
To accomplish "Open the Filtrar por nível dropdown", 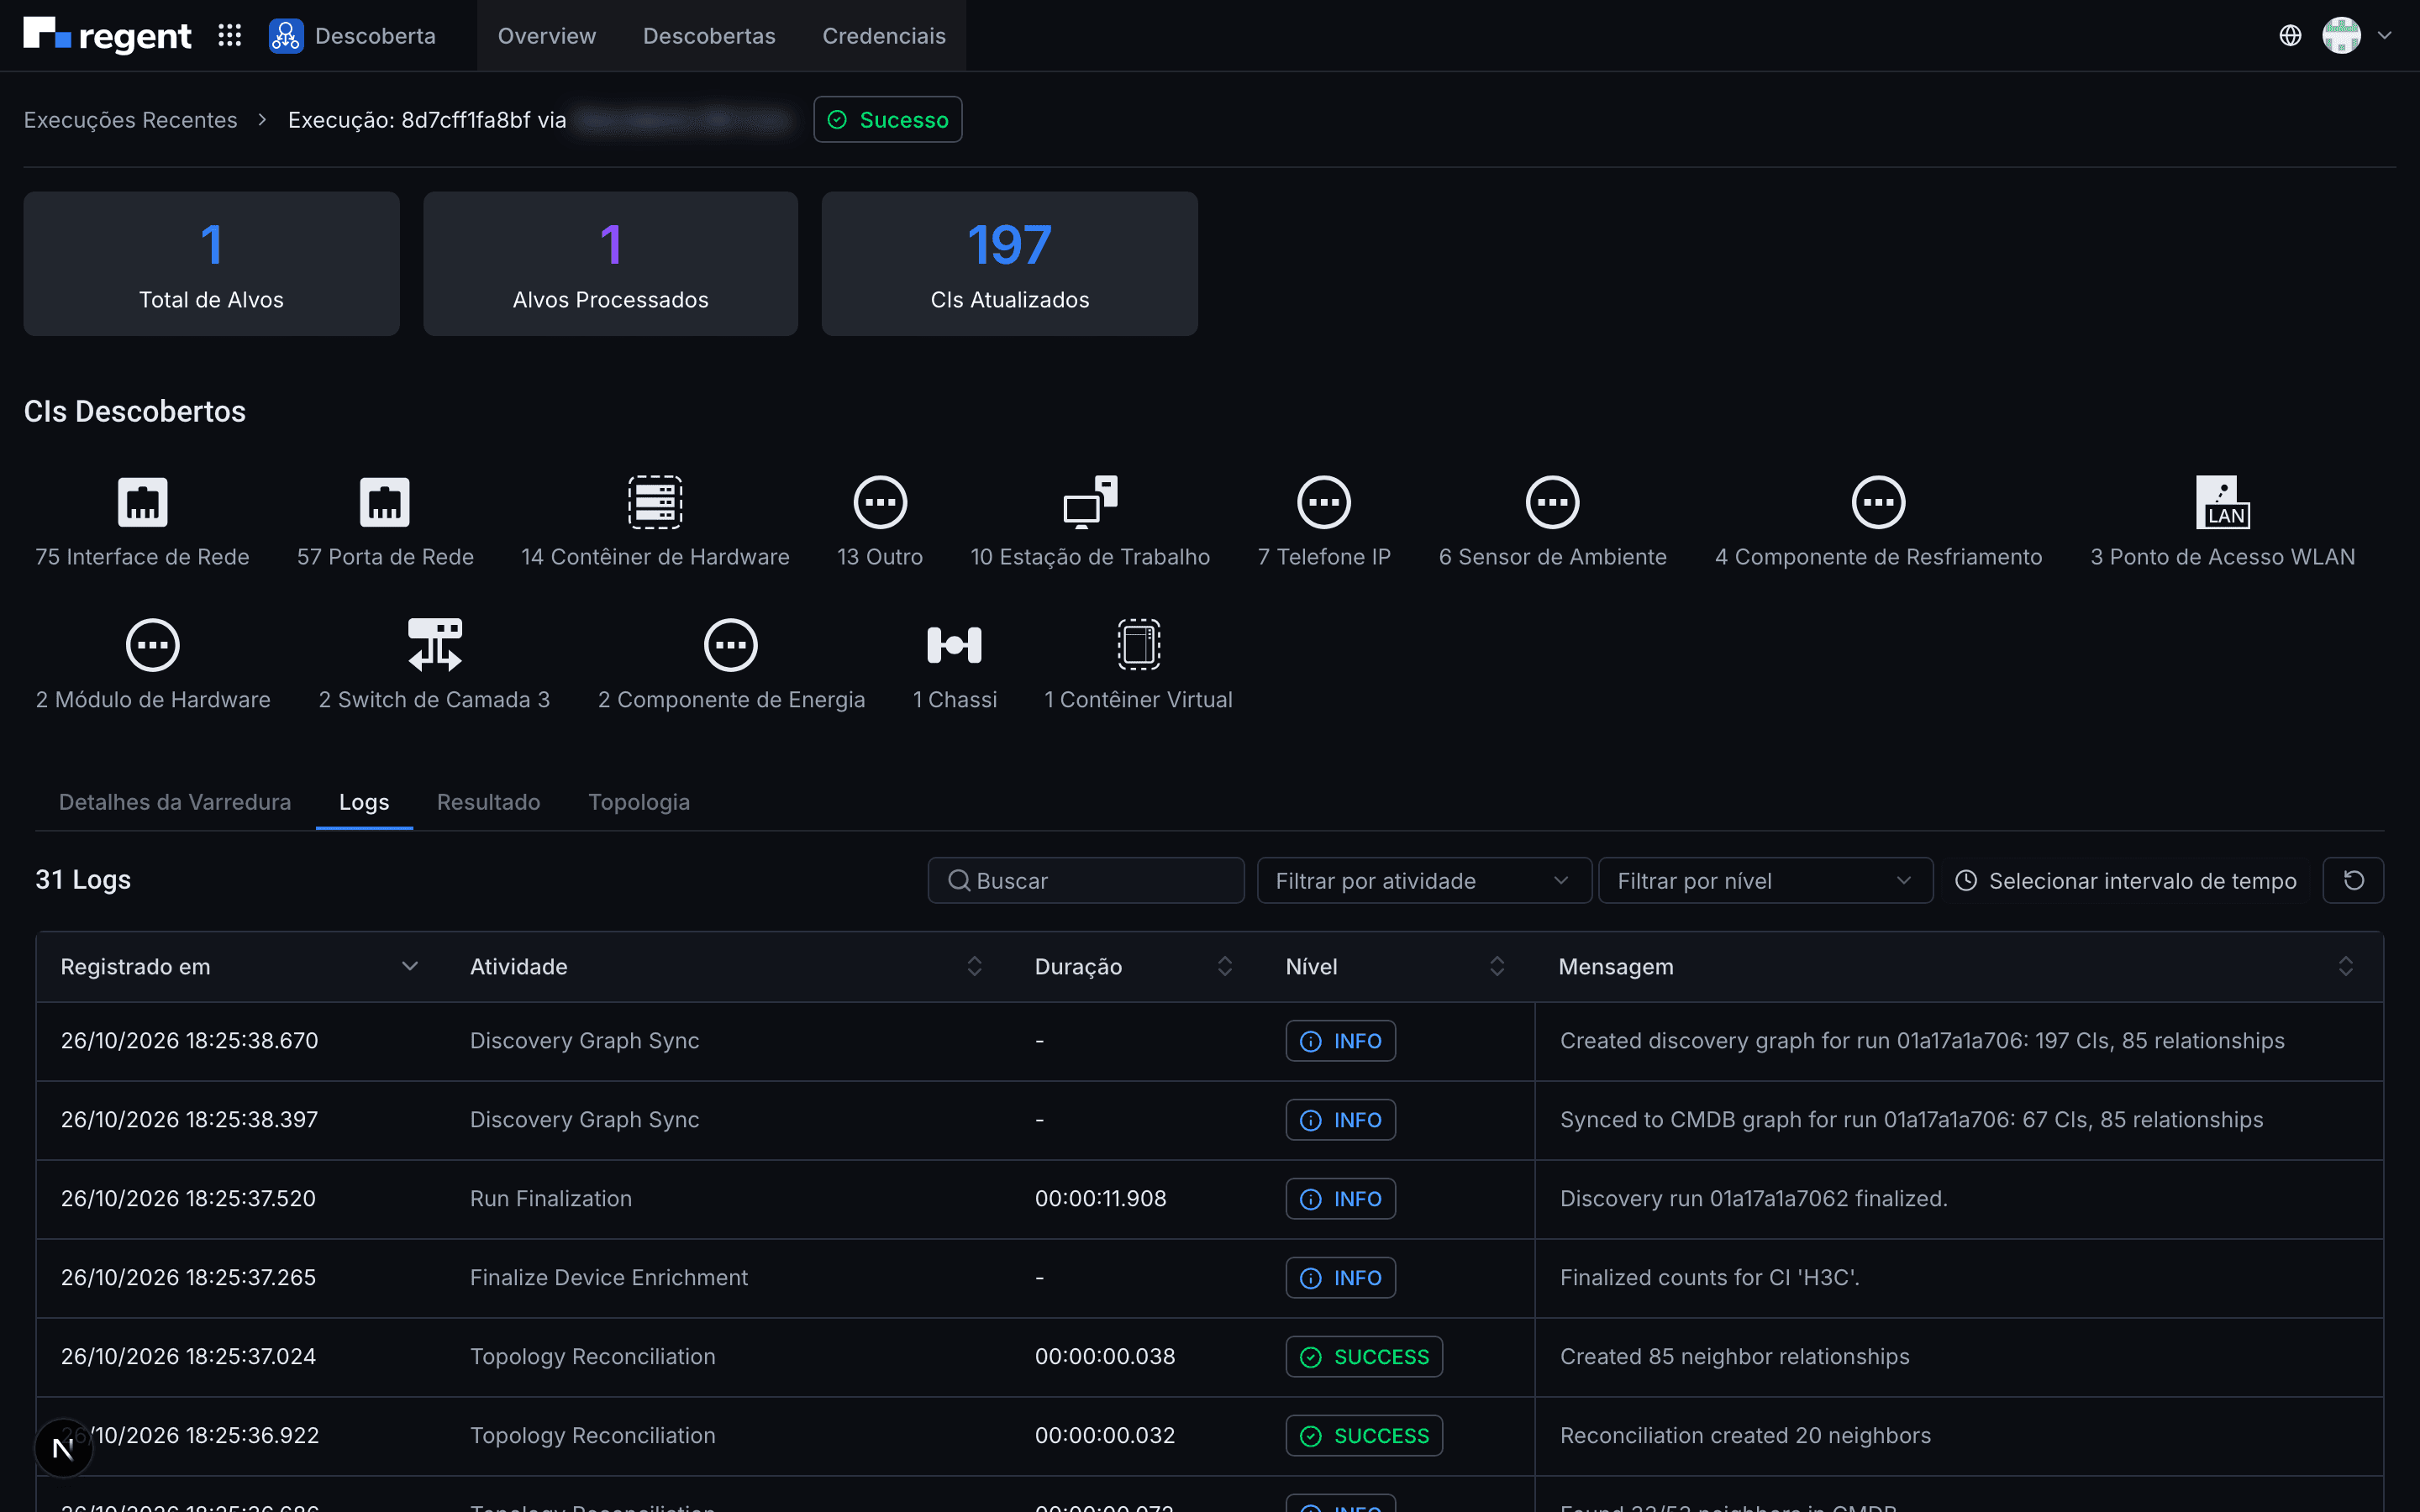I will [1765, 880].
